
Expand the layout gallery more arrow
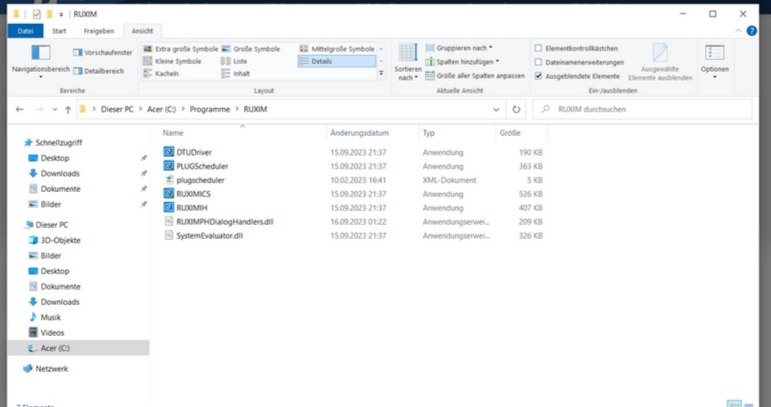click(x=381, y=73)
